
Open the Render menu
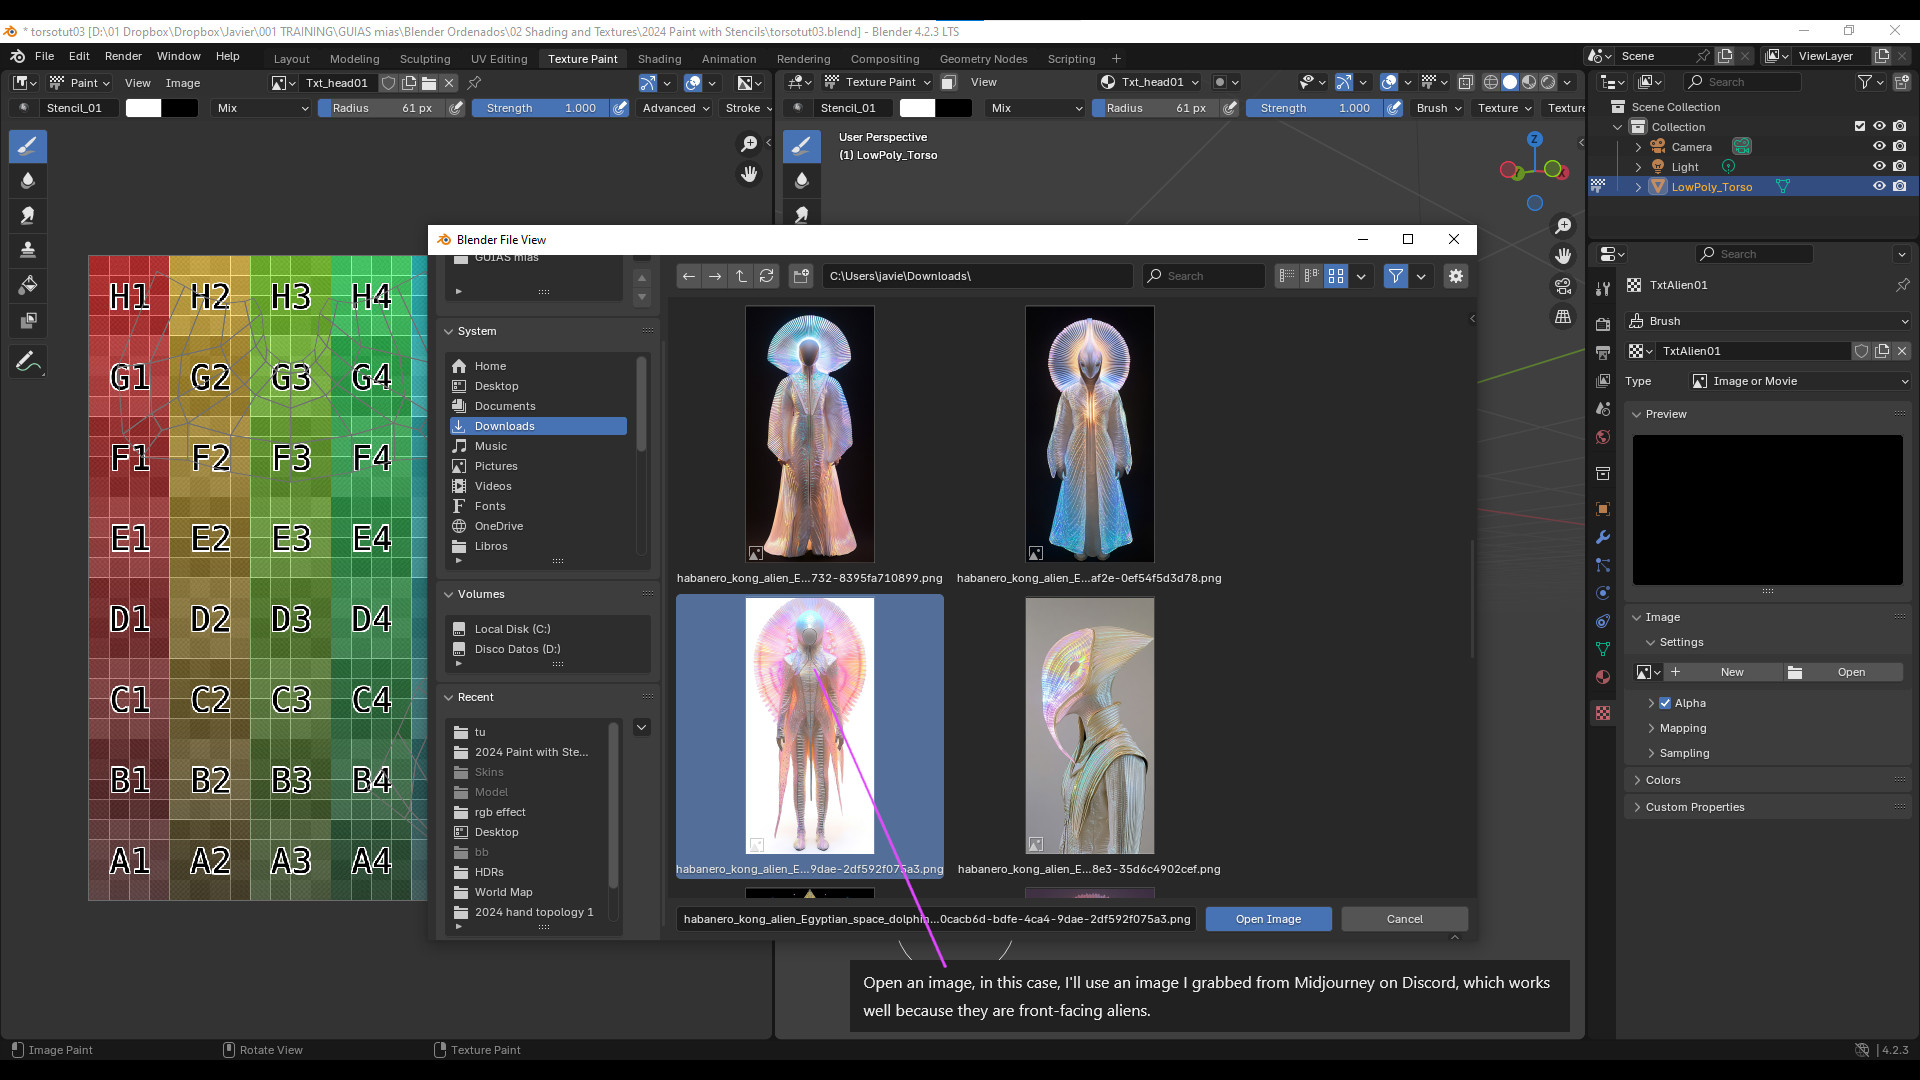pos(123,56)
